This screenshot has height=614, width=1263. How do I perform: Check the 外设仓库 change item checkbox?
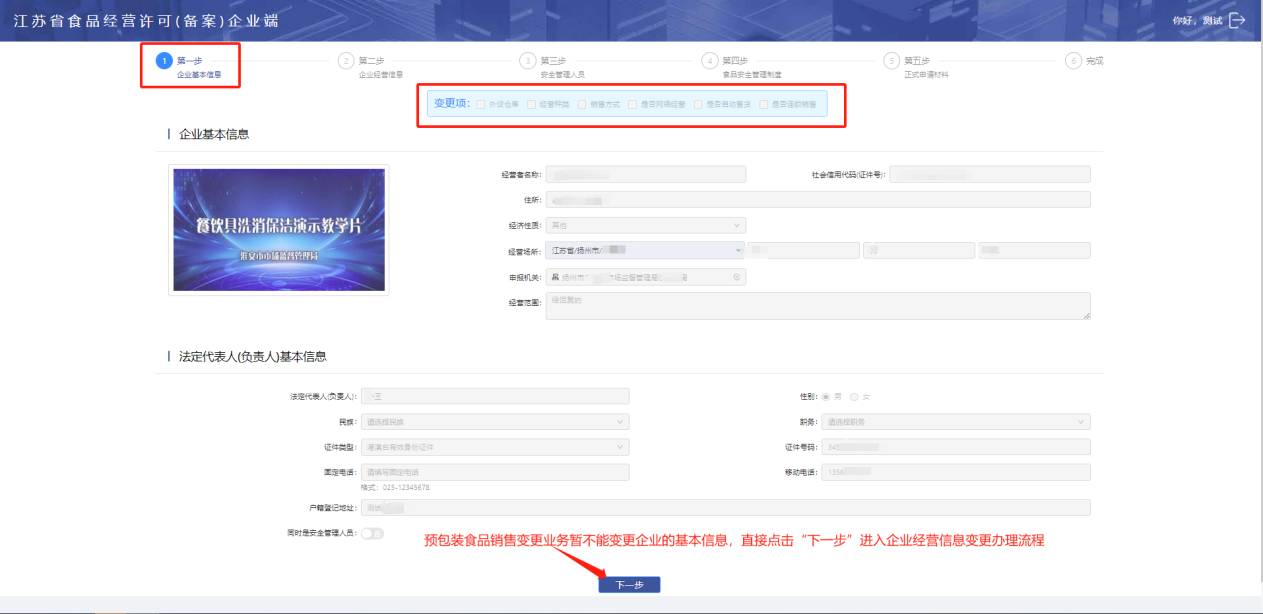[481, 104]
